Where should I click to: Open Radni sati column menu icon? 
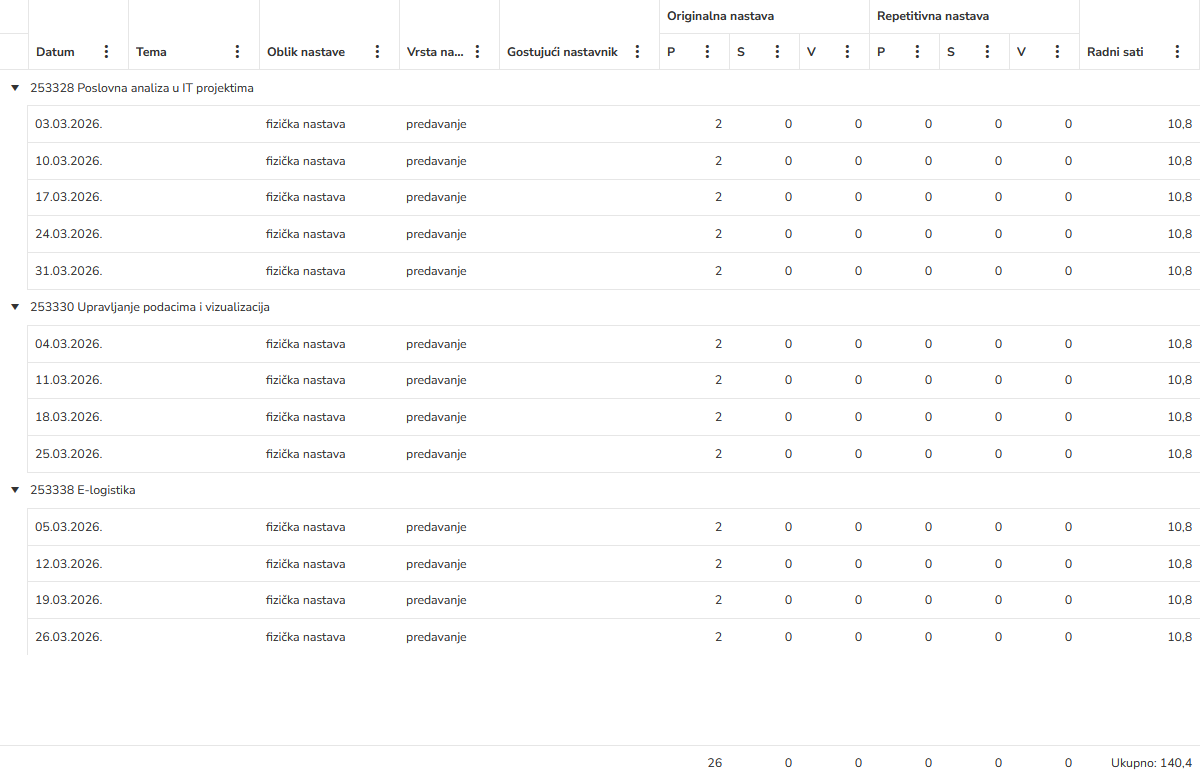(1177, 52)
